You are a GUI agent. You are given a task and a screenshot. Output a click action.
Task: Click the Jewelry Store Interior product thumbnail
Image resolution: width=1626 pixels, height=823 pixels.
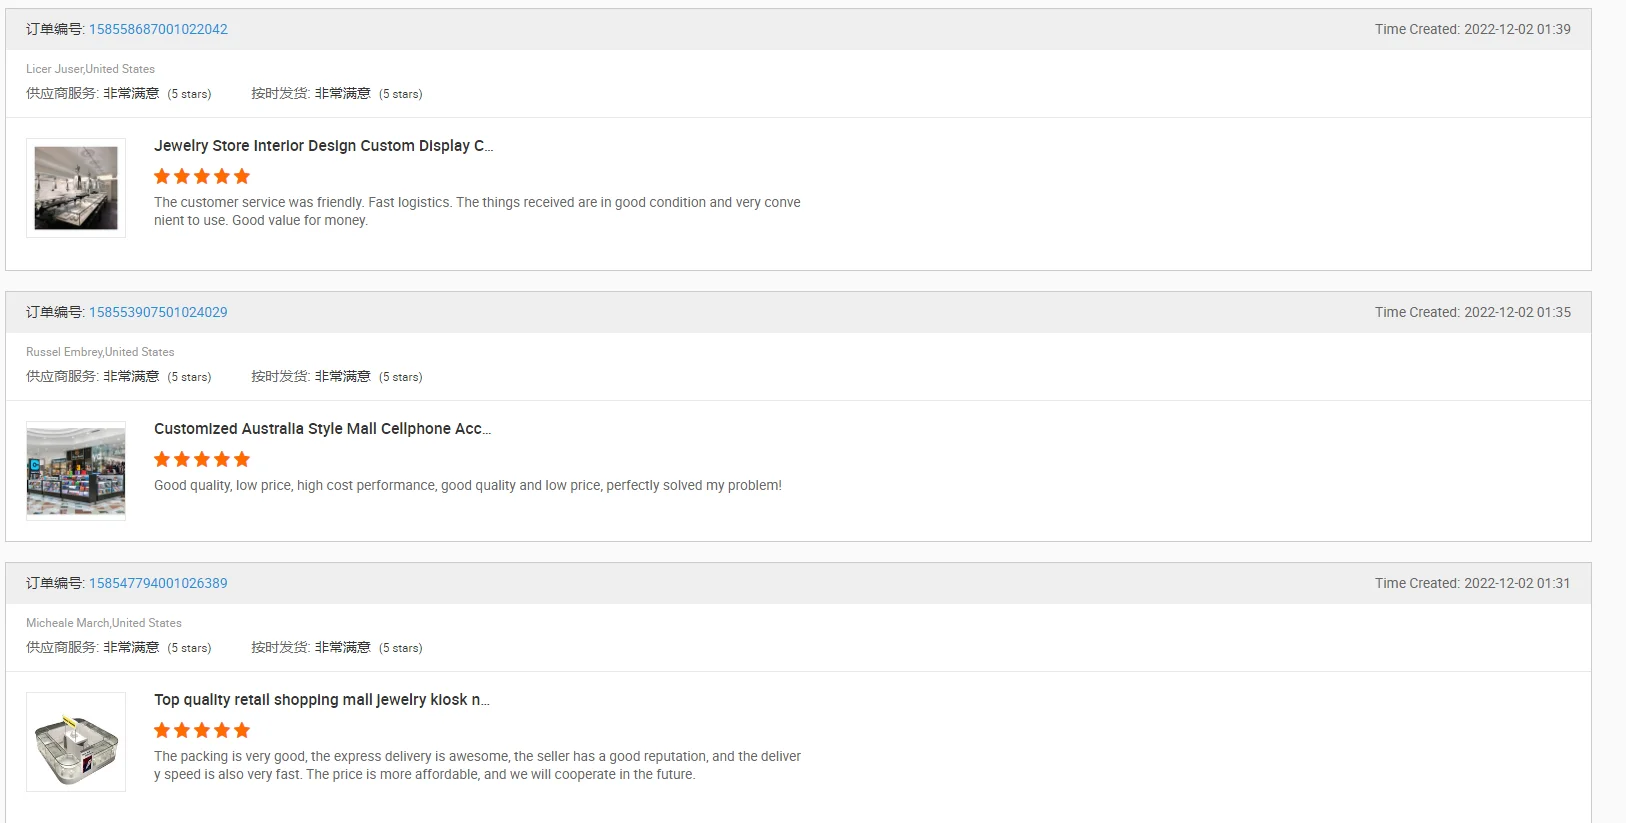point(76,188)
